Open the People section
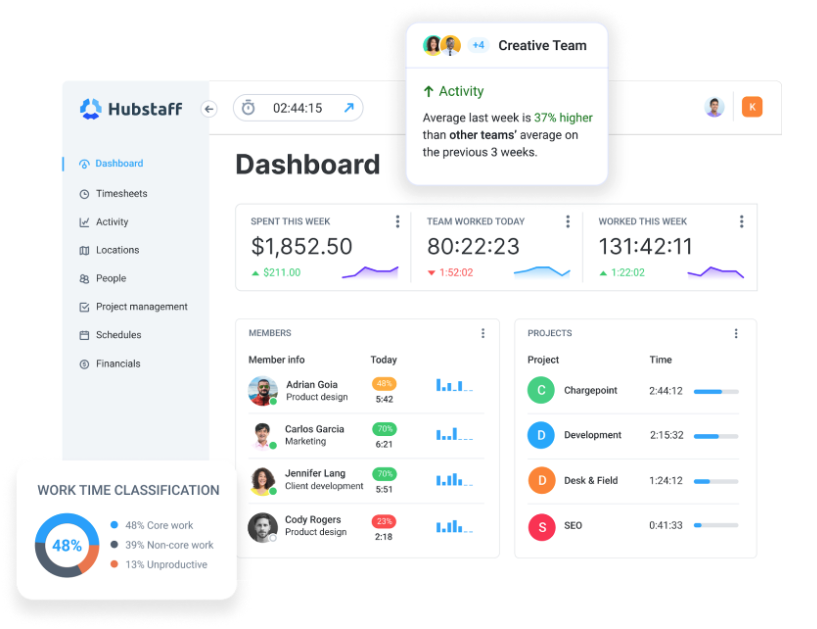The height and width of the screenshot is (629, 817). point(111,278)
